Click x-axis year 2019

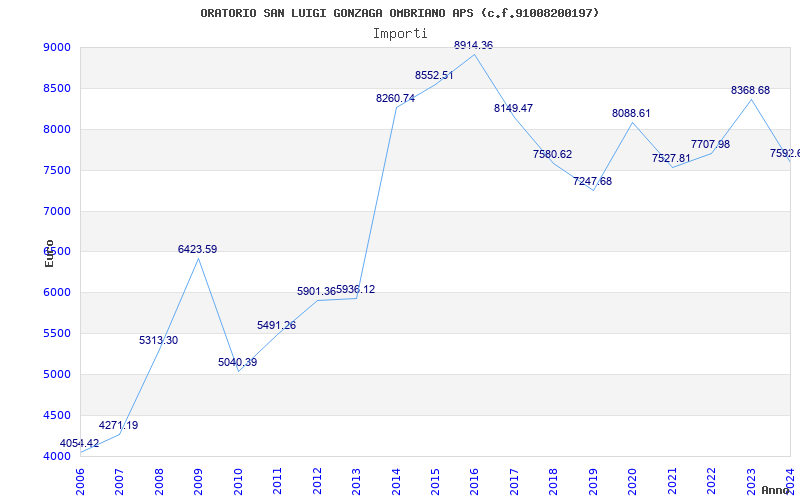coord(593,481)
